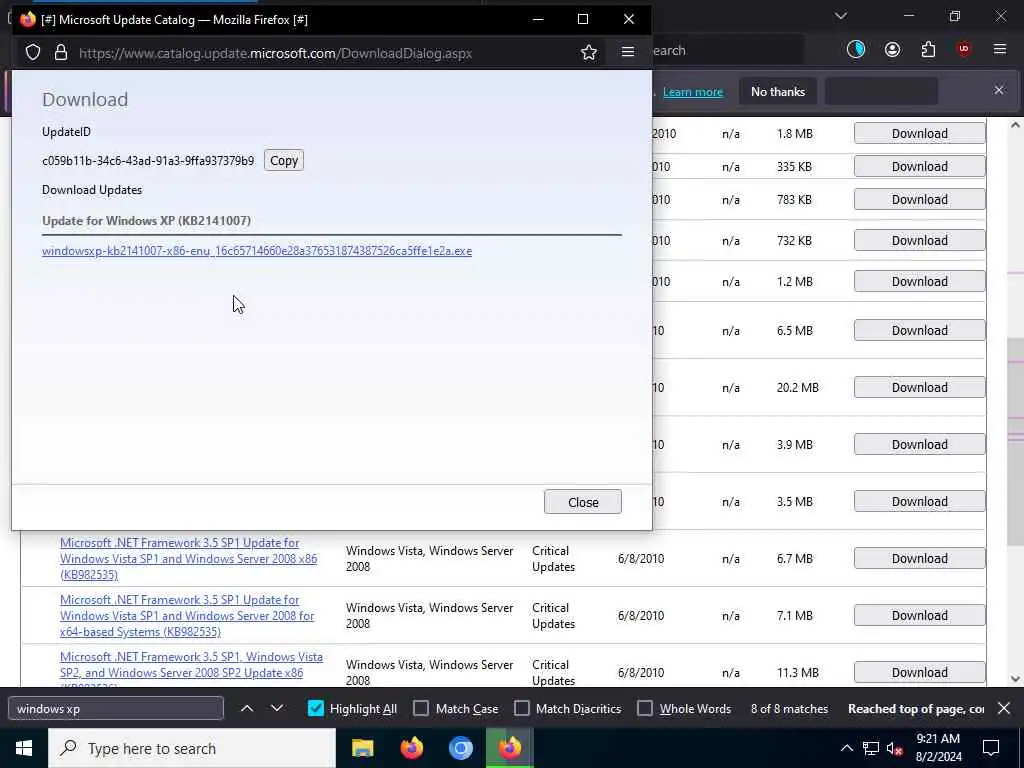Screen dimensions: 1024x768
Task: Click the muted speaker volume icon
Action: click(895, 748)
